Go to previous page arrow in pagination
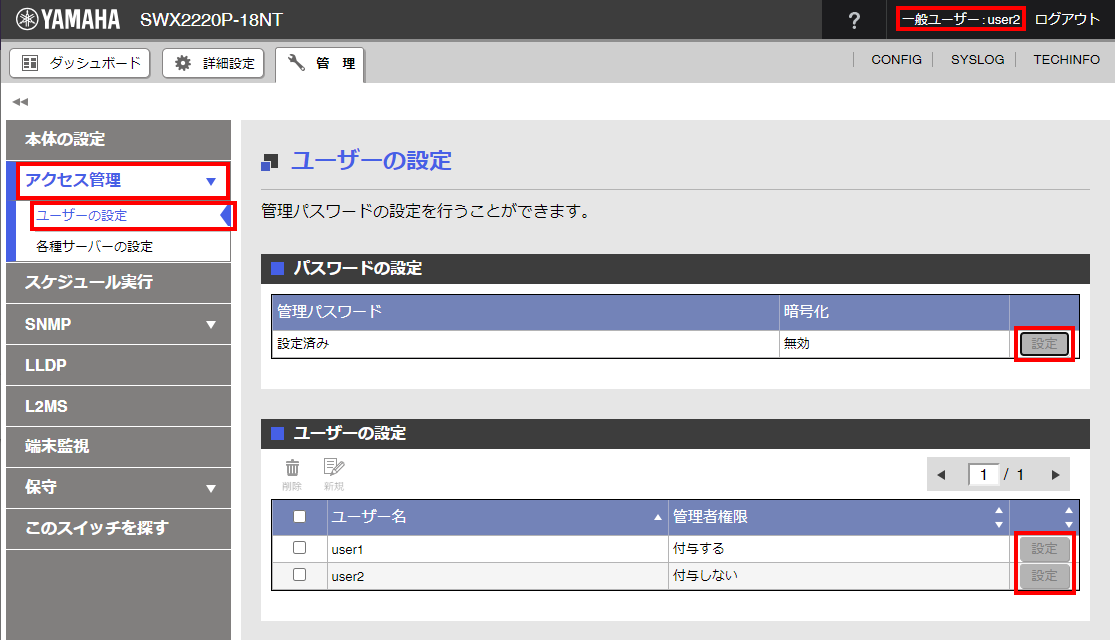 pos(940,475)
